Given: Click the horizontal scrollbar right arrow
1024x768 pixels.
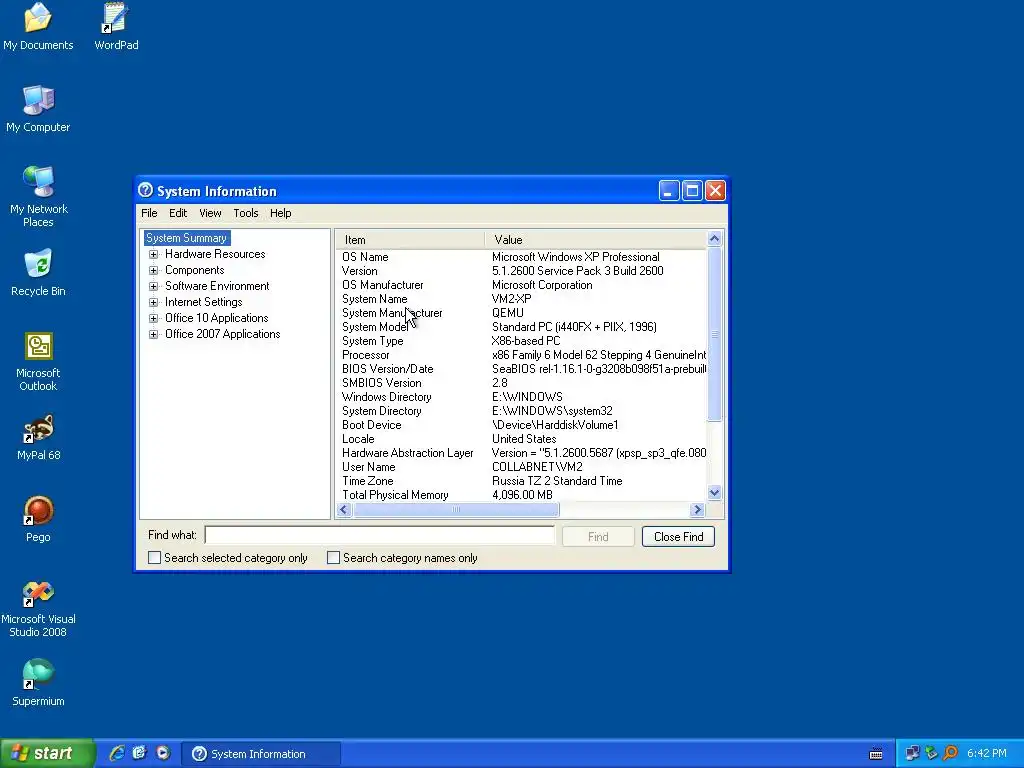Looking at the screenshot, I should coord(697,509).
